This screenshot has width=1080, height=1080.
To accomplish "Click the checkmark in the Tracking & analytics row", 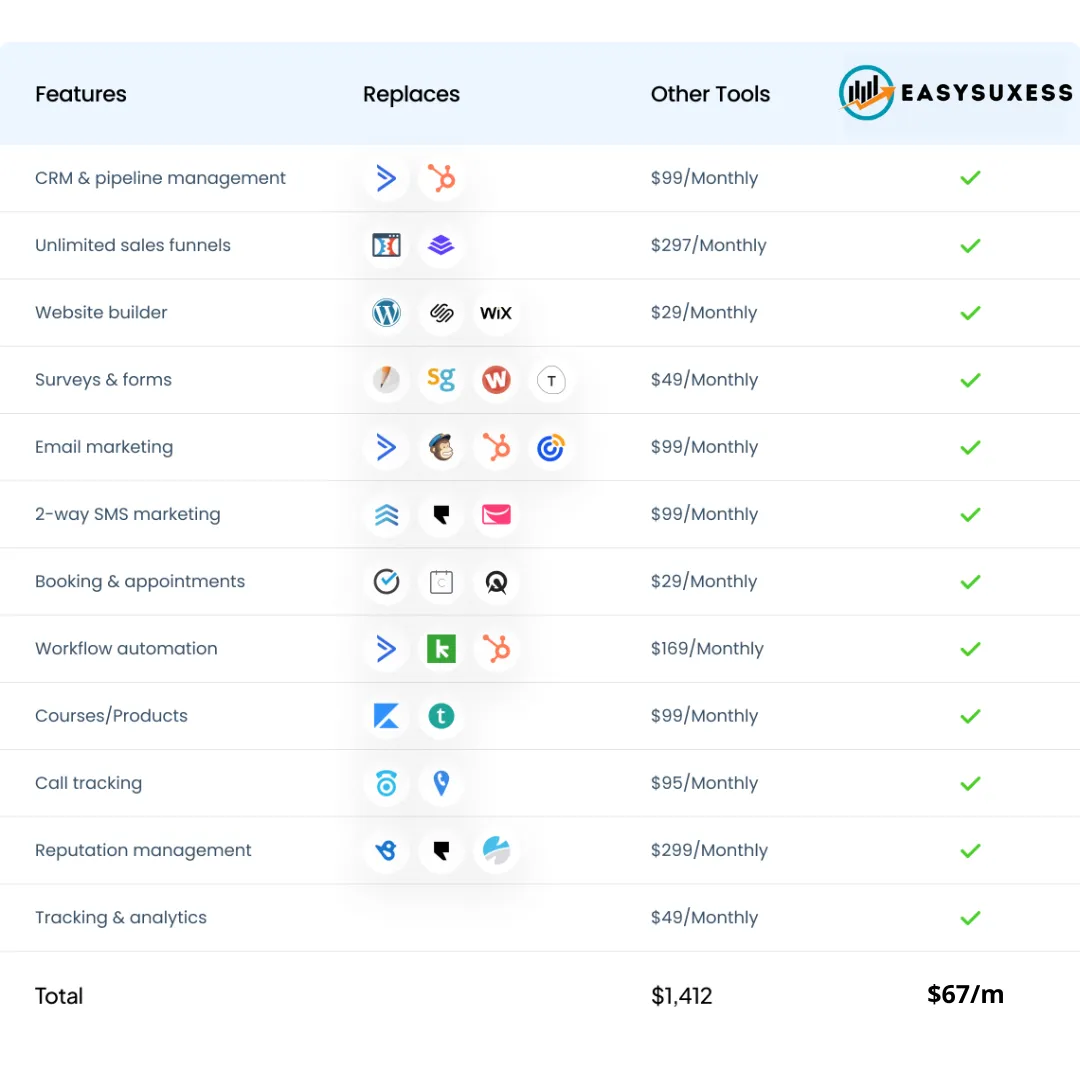I will click(970, 917).
